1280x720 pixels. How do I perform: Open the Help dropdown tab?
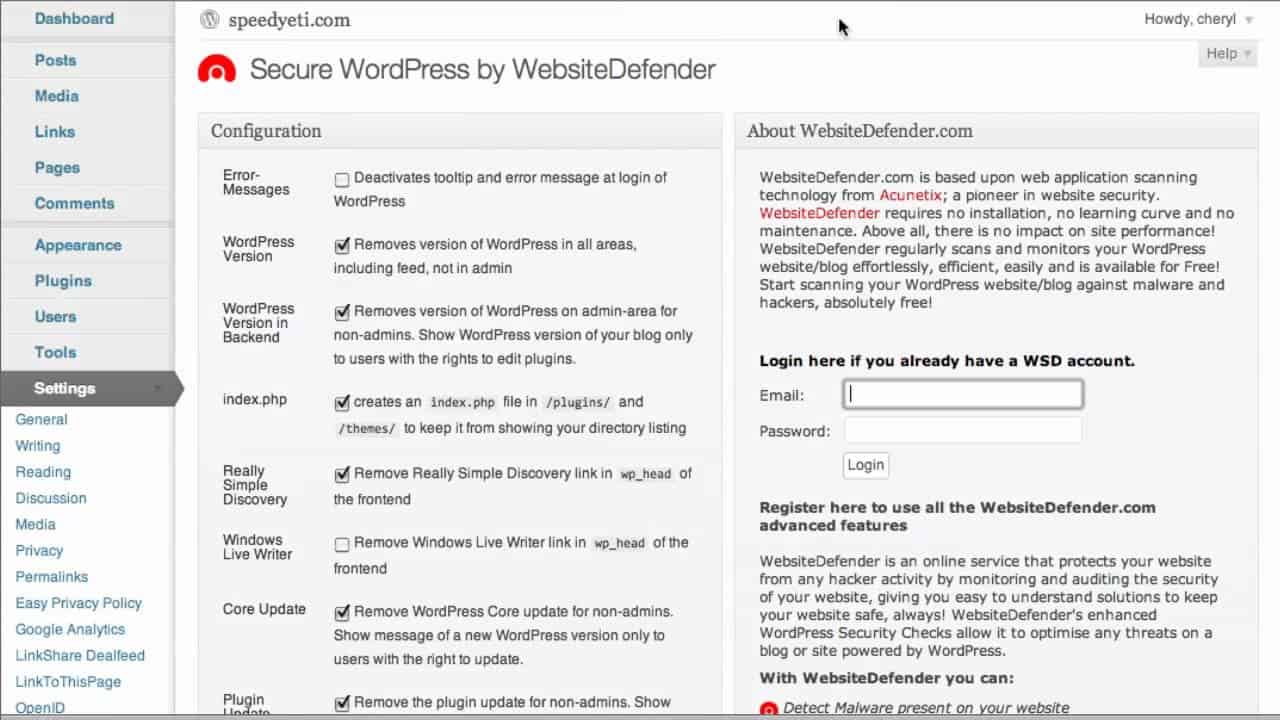(1227, 54)
